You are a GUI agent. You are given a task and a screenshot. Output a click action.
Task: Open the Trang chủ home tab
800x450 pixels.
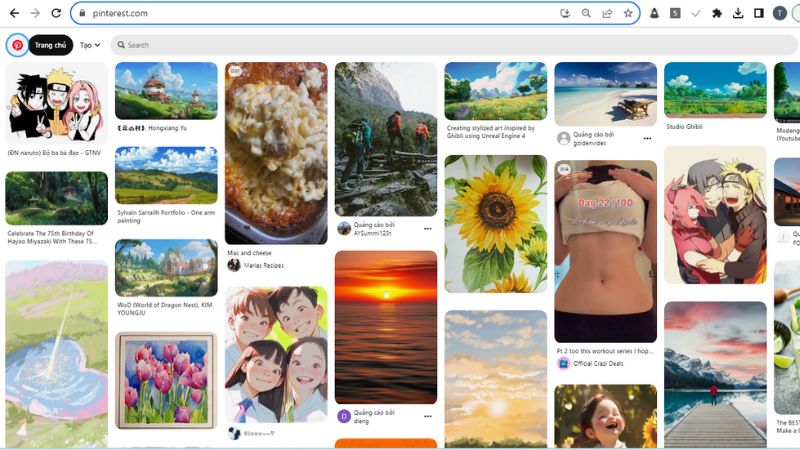click(x=50, y=45)
